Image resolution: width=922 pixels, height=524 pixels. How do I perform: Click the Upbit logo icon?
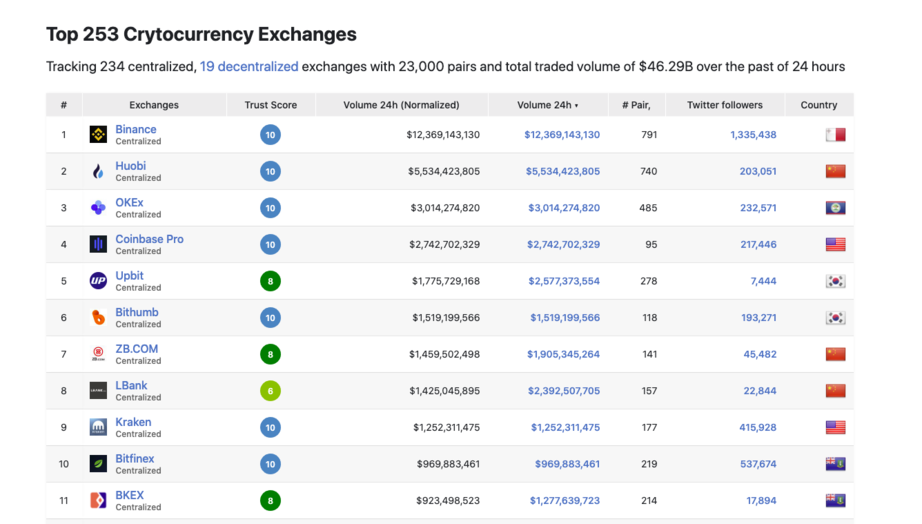pos(98,281)
